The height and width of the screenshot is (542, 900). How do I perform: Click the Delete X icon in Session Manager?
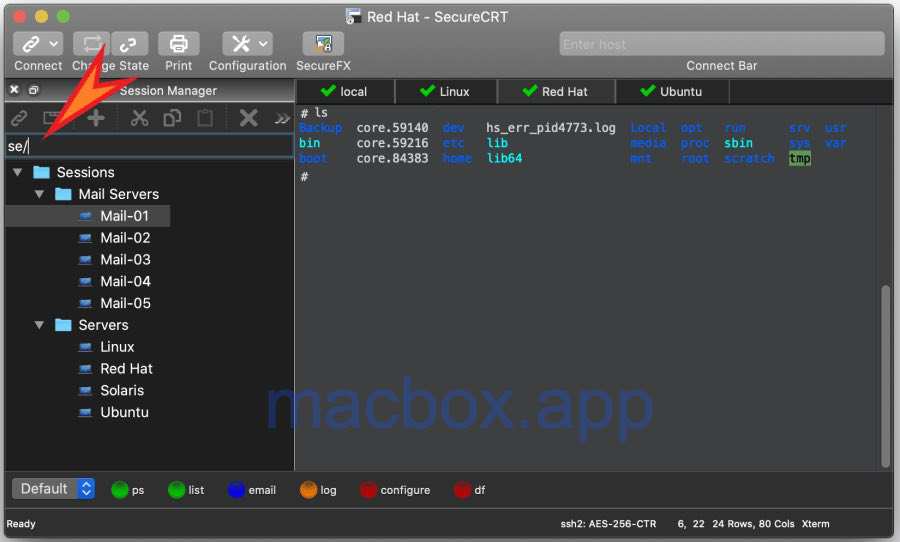248,118
